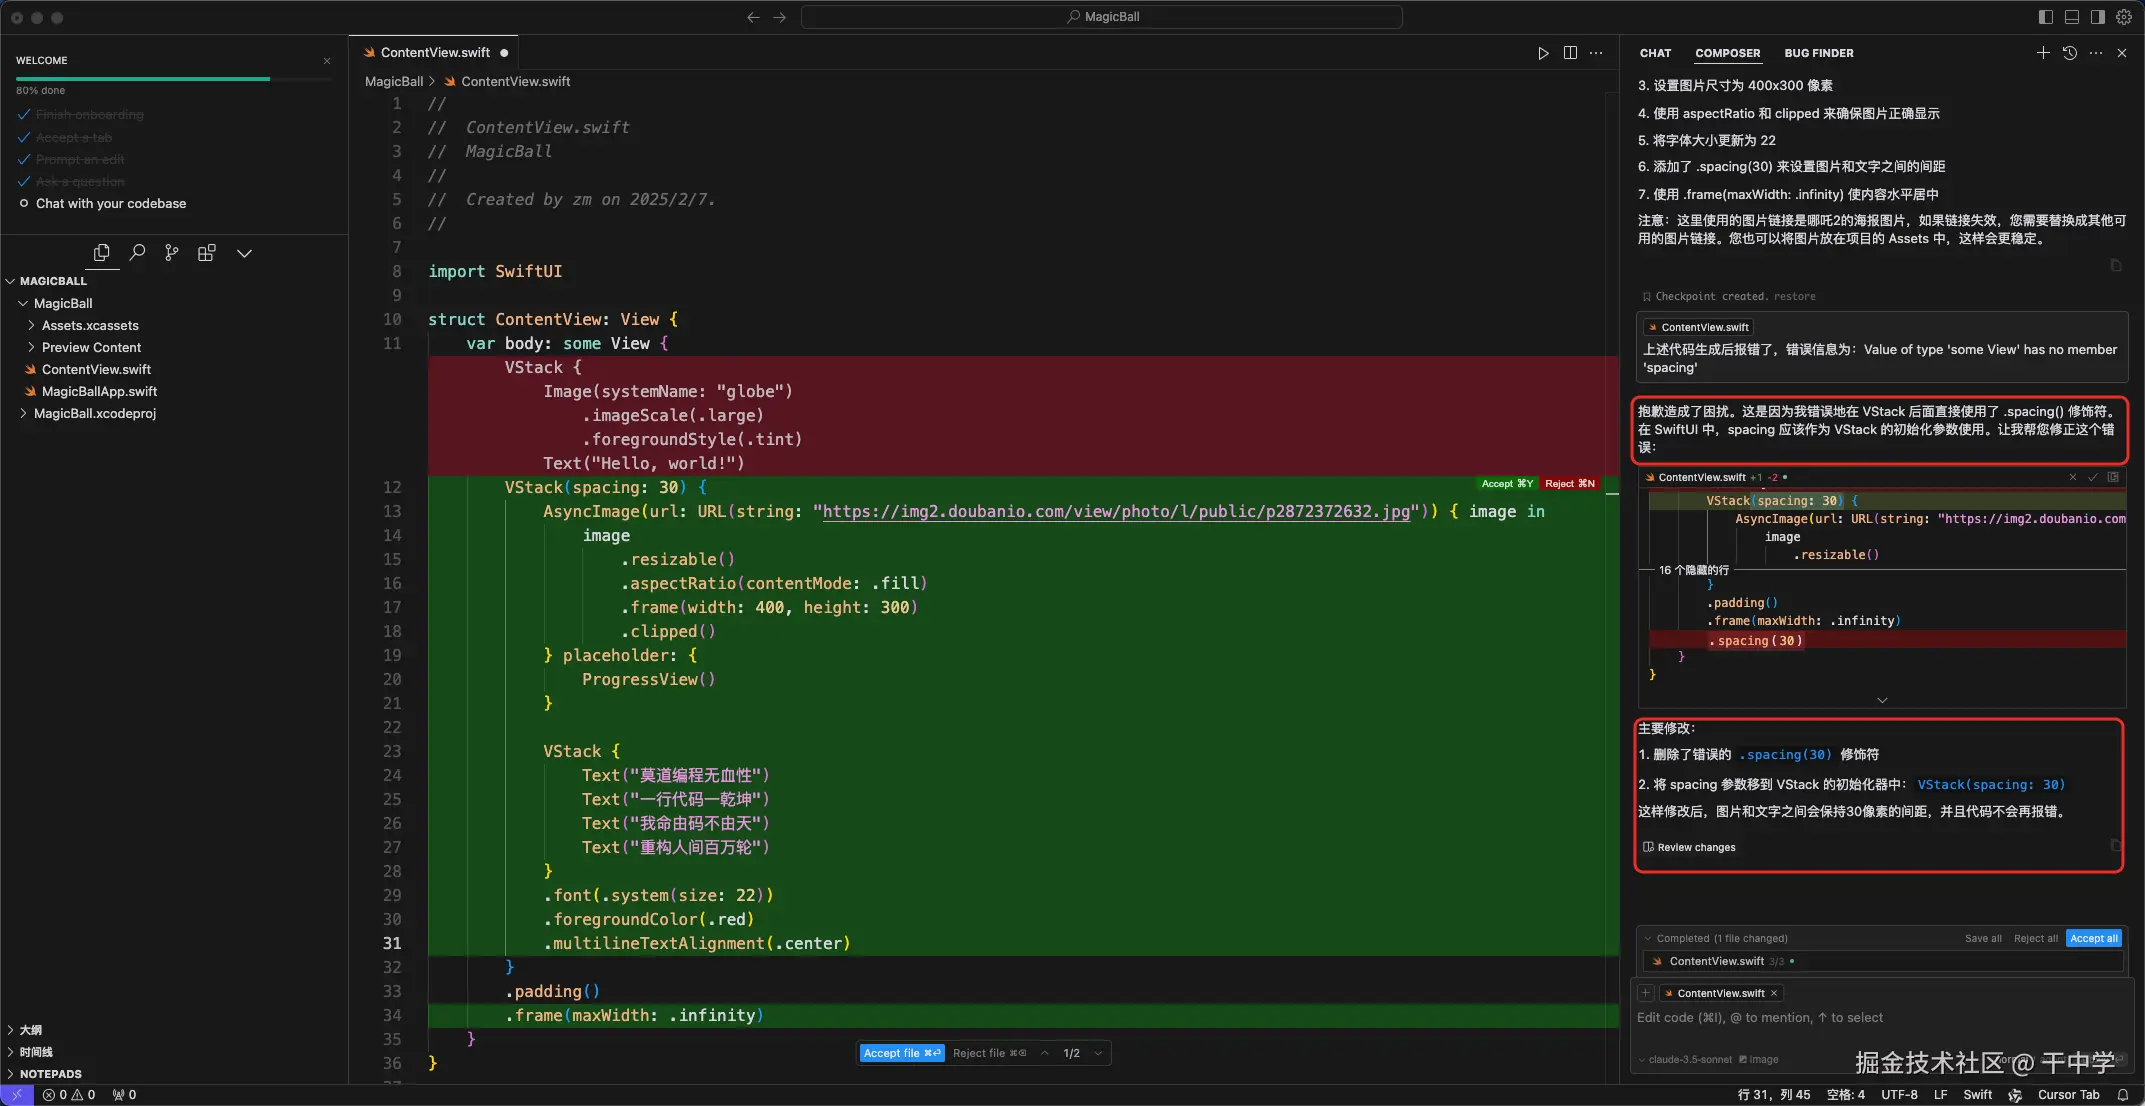Viewport: 2145px width, 1106px height.
Task: Open the composer history clock icon
Action: [x=2070, y=53]
